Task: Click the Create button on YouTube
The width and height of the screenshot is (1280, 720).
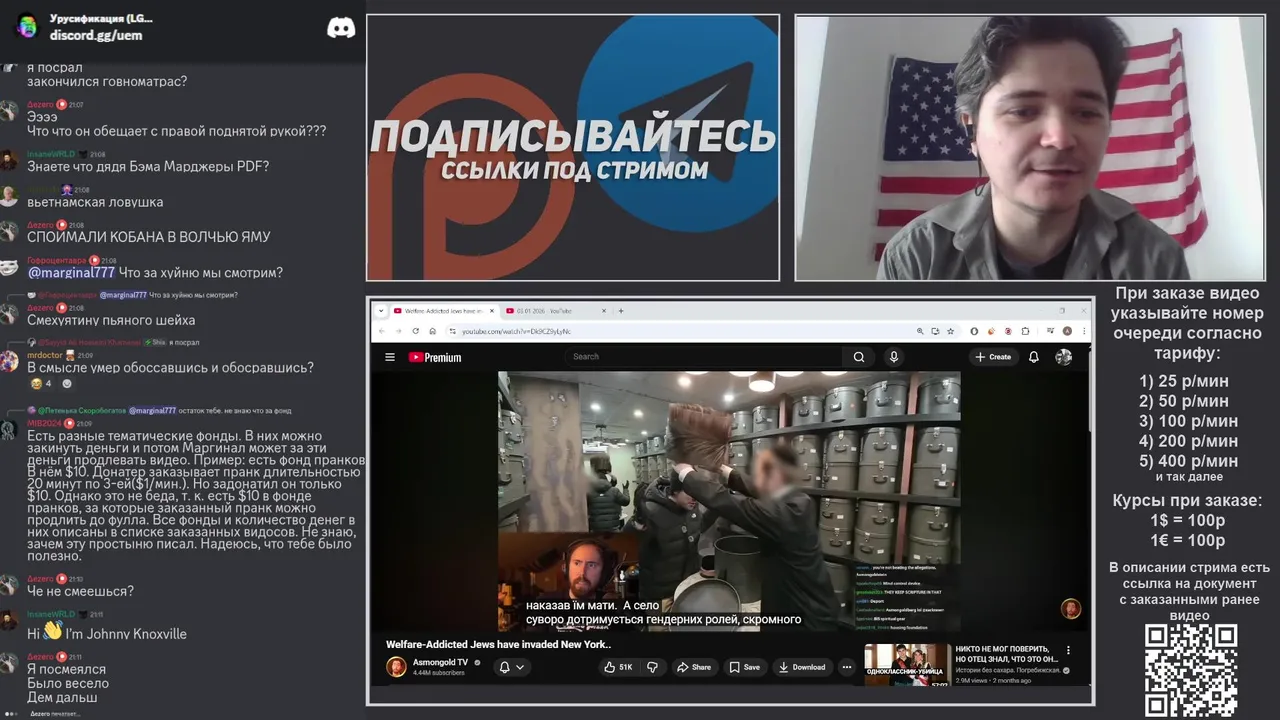Action: tap(993, 357)
